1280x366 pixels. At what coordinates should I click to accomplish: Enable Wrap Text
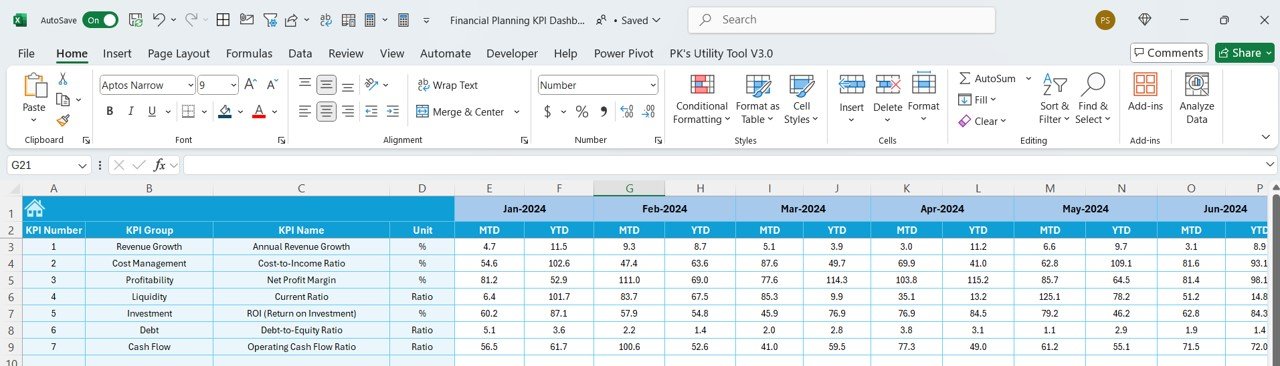(448, 85)
